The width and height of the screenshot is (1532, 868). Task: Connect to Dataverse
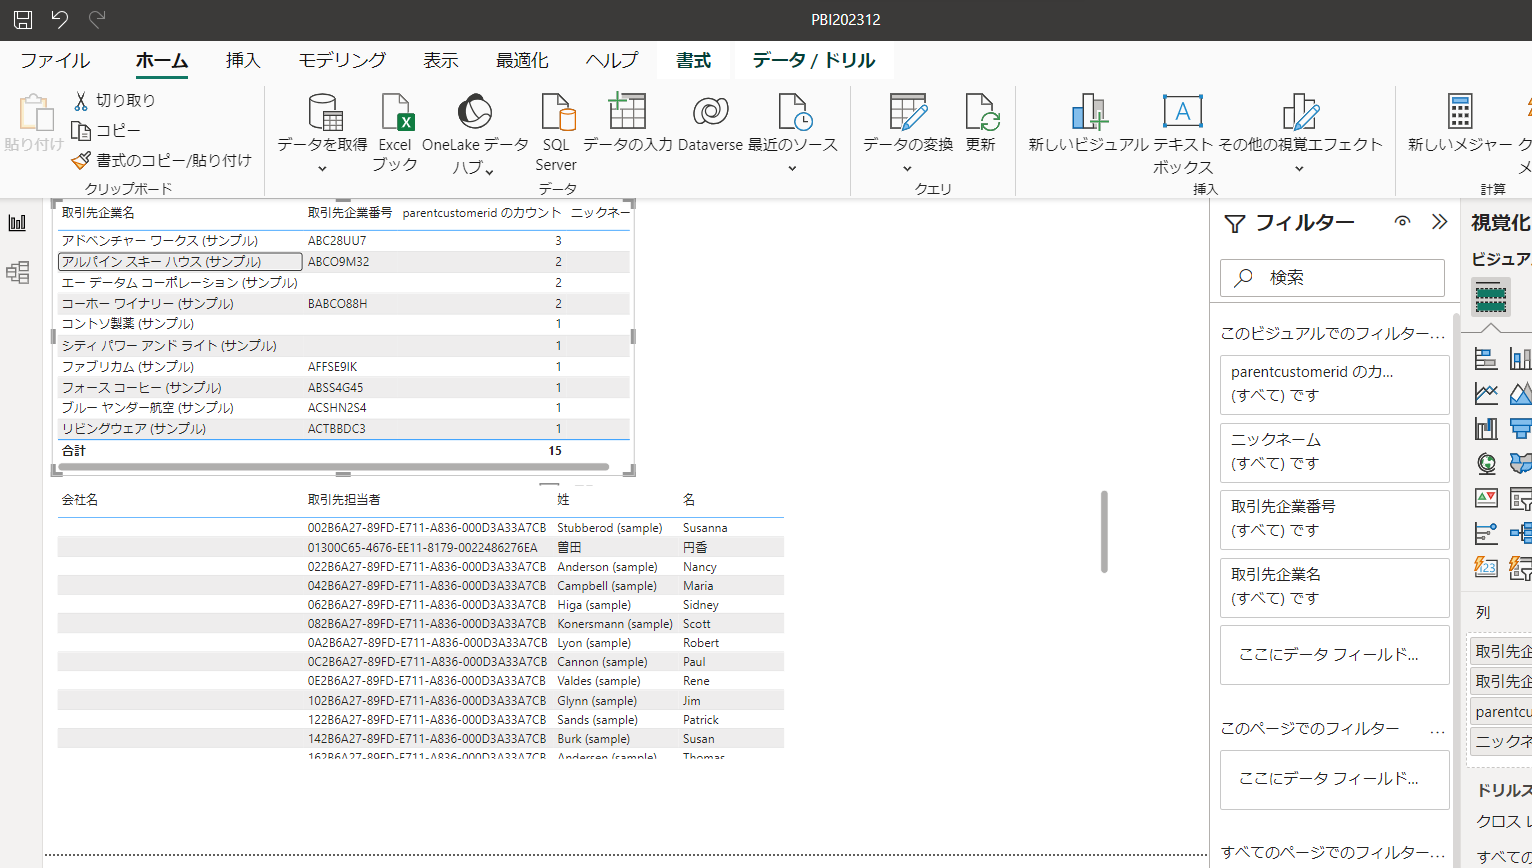[710, 123]
